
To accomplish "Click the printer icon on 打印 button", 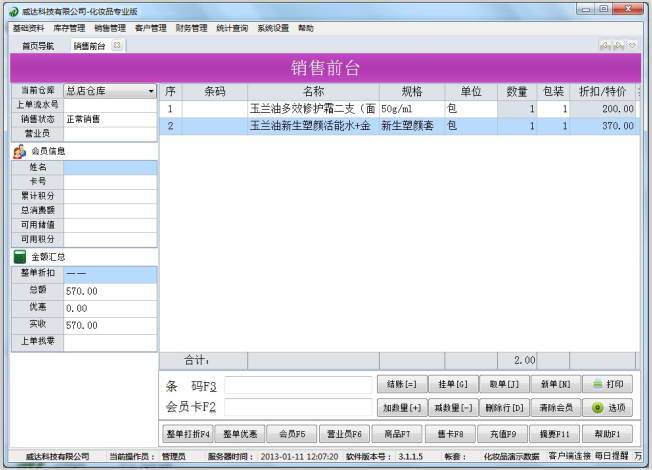I will [598, 384].
